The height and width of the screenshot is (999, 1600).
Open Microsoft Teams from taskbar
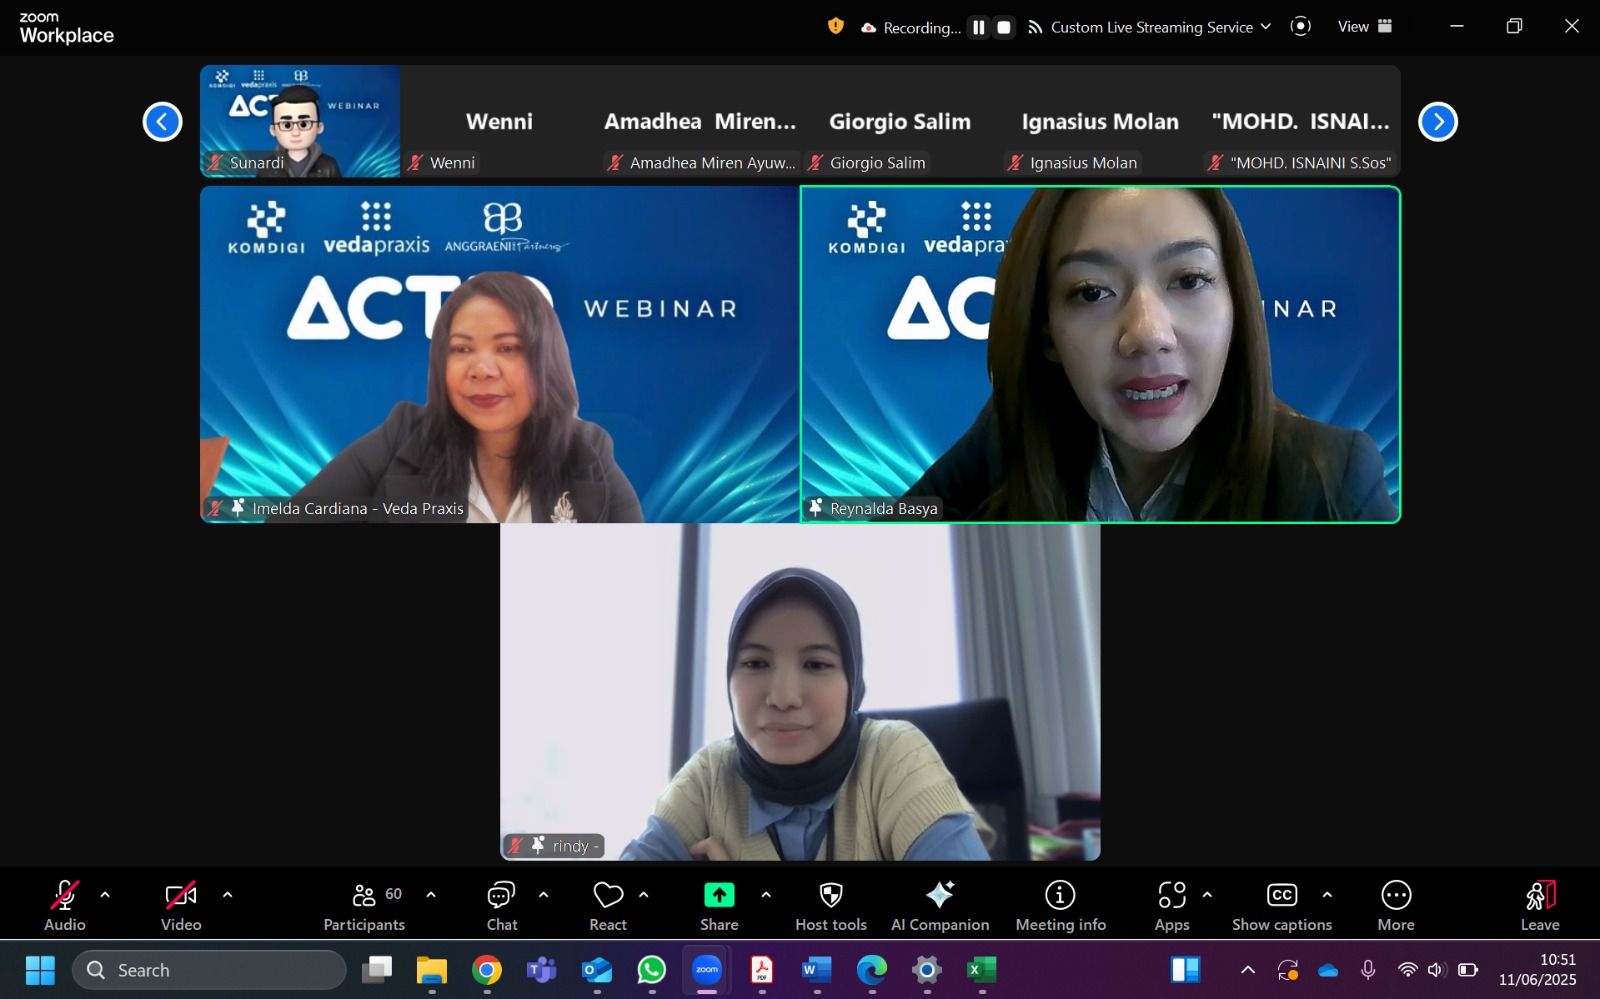click(542, 970)
